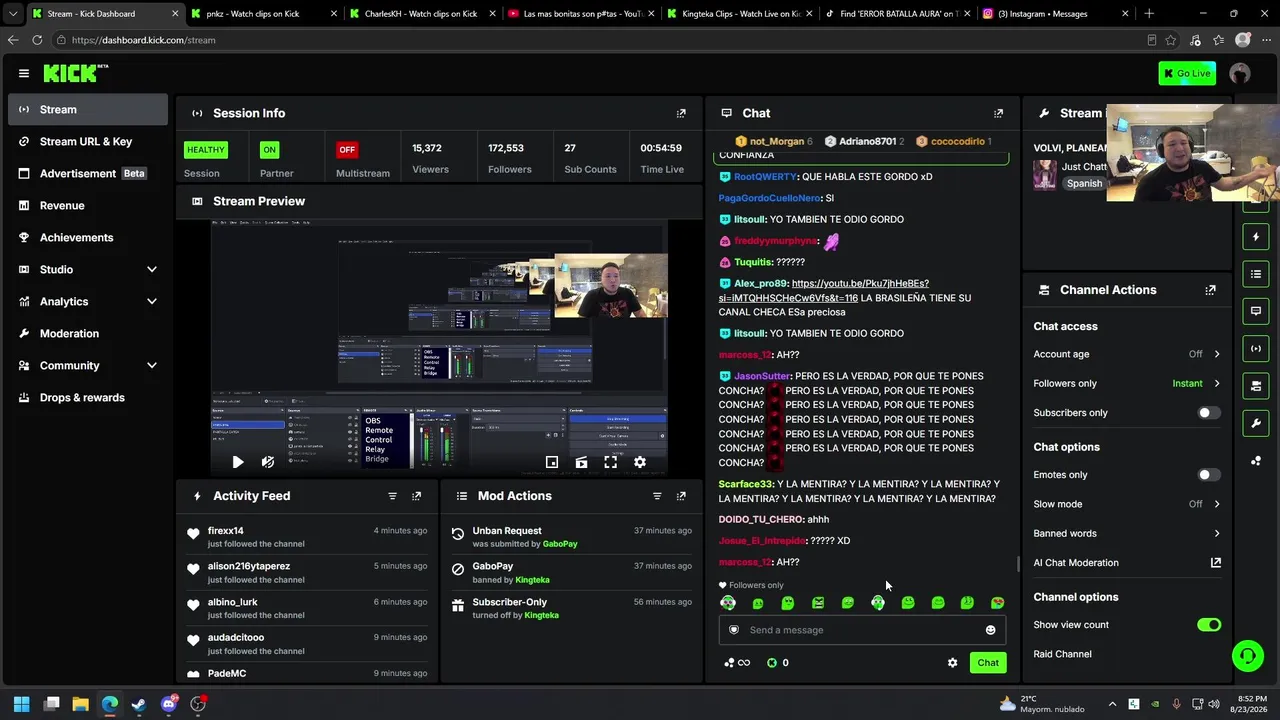
Task: Open the Achievements page
Action: pos(88,237)
